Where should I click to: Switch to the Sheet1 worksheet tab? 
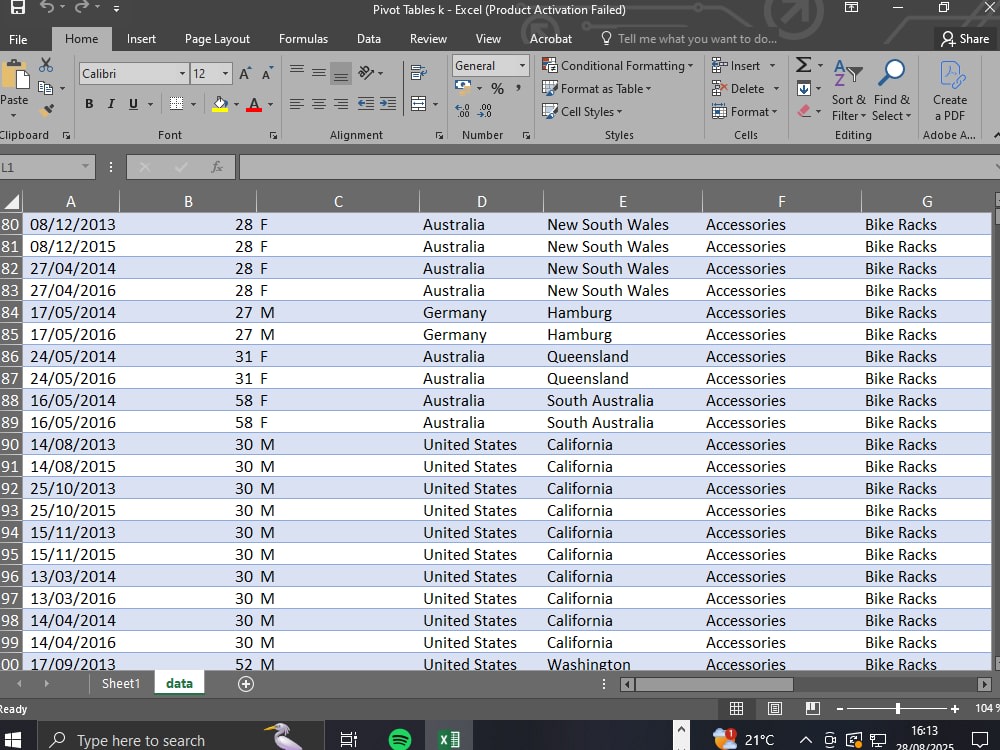click(x=121, y=684)
